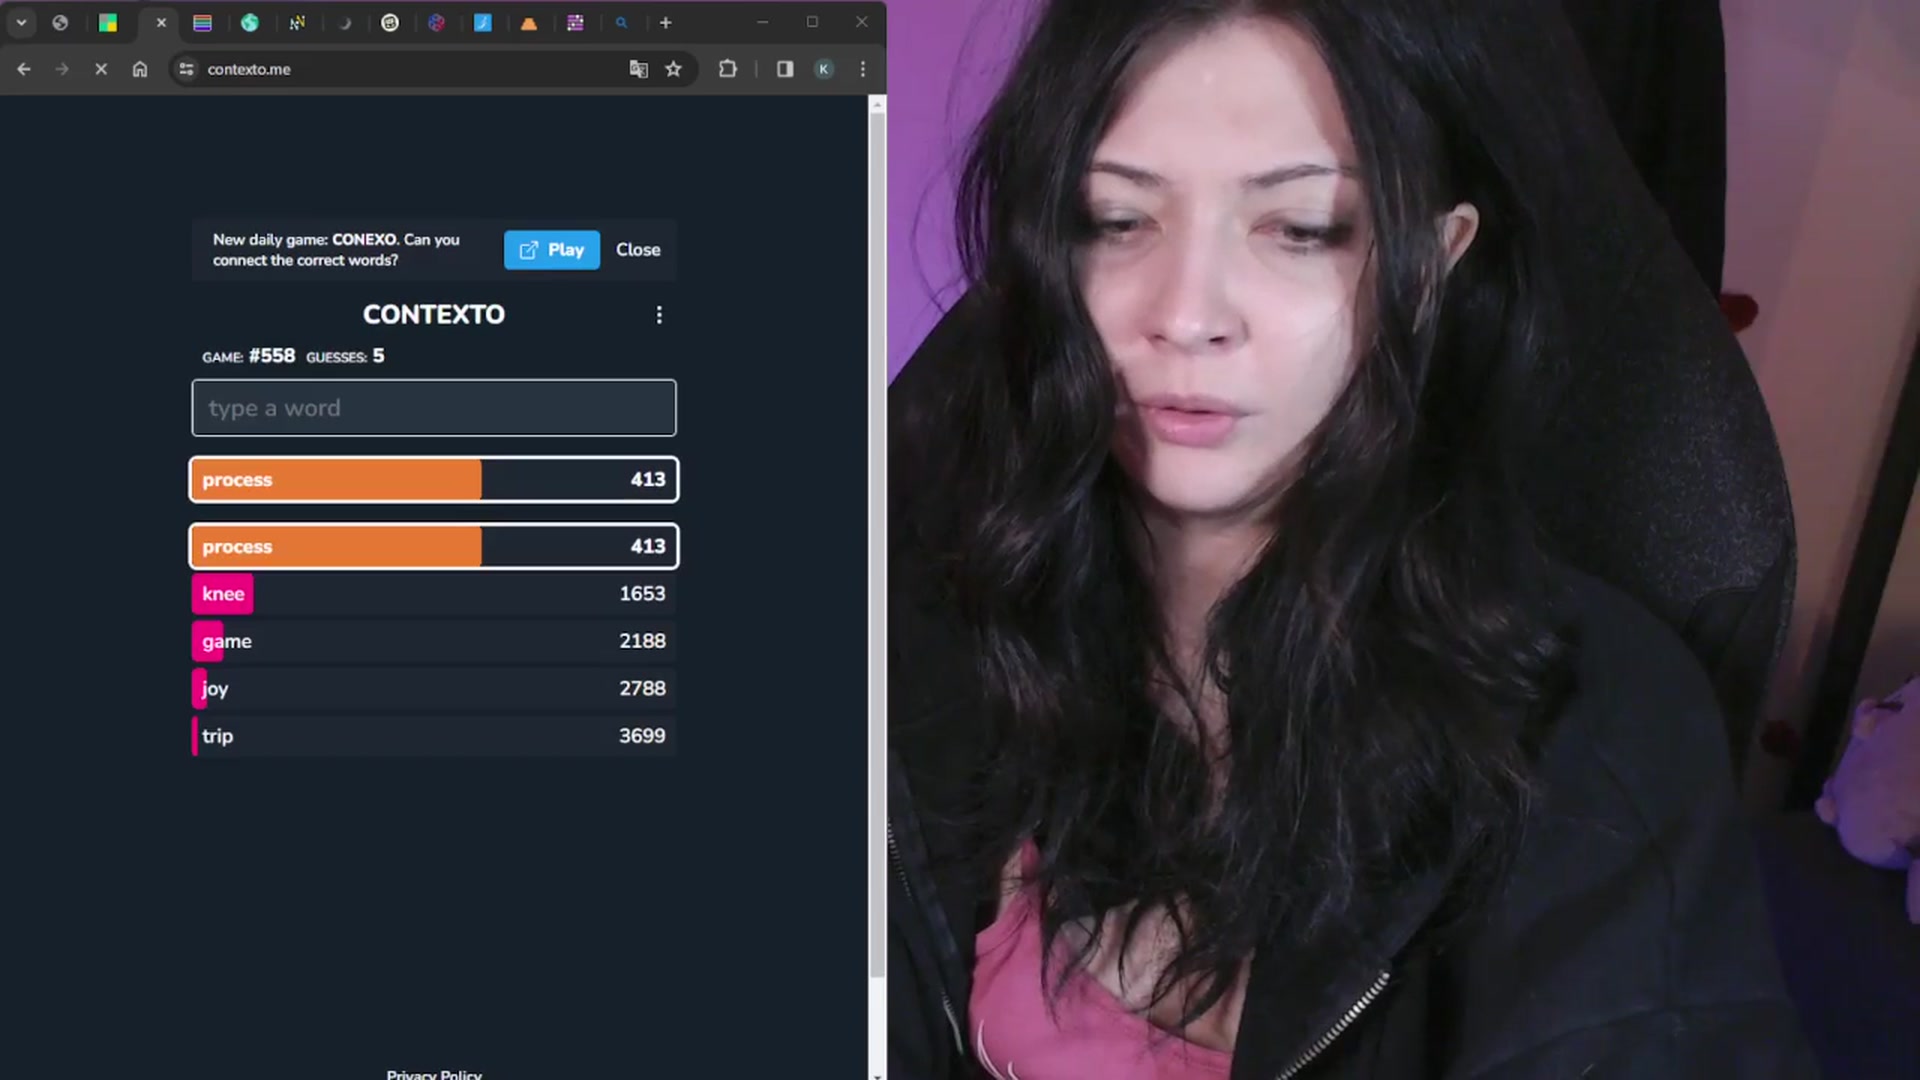1920x1080 pixels.
Task: Switch to the orange trapezoid tab
Action: 529,22
